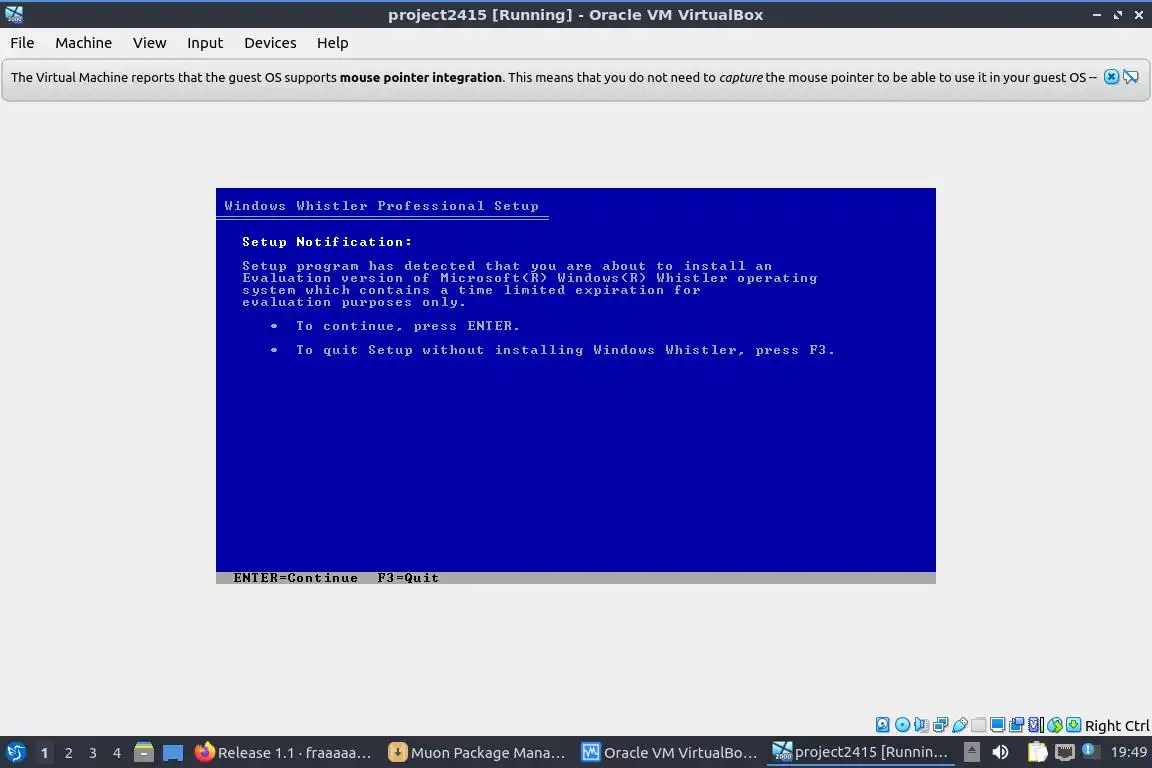Dismiss the mouse pointer integration notification
The height and width of the screenshot is (768, 1152).
tap(1112, 77)
